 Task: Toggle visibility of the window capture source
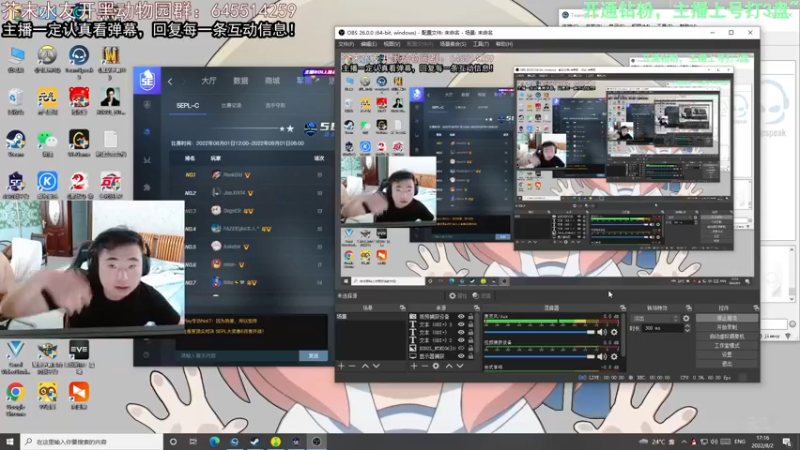(461, 348)
